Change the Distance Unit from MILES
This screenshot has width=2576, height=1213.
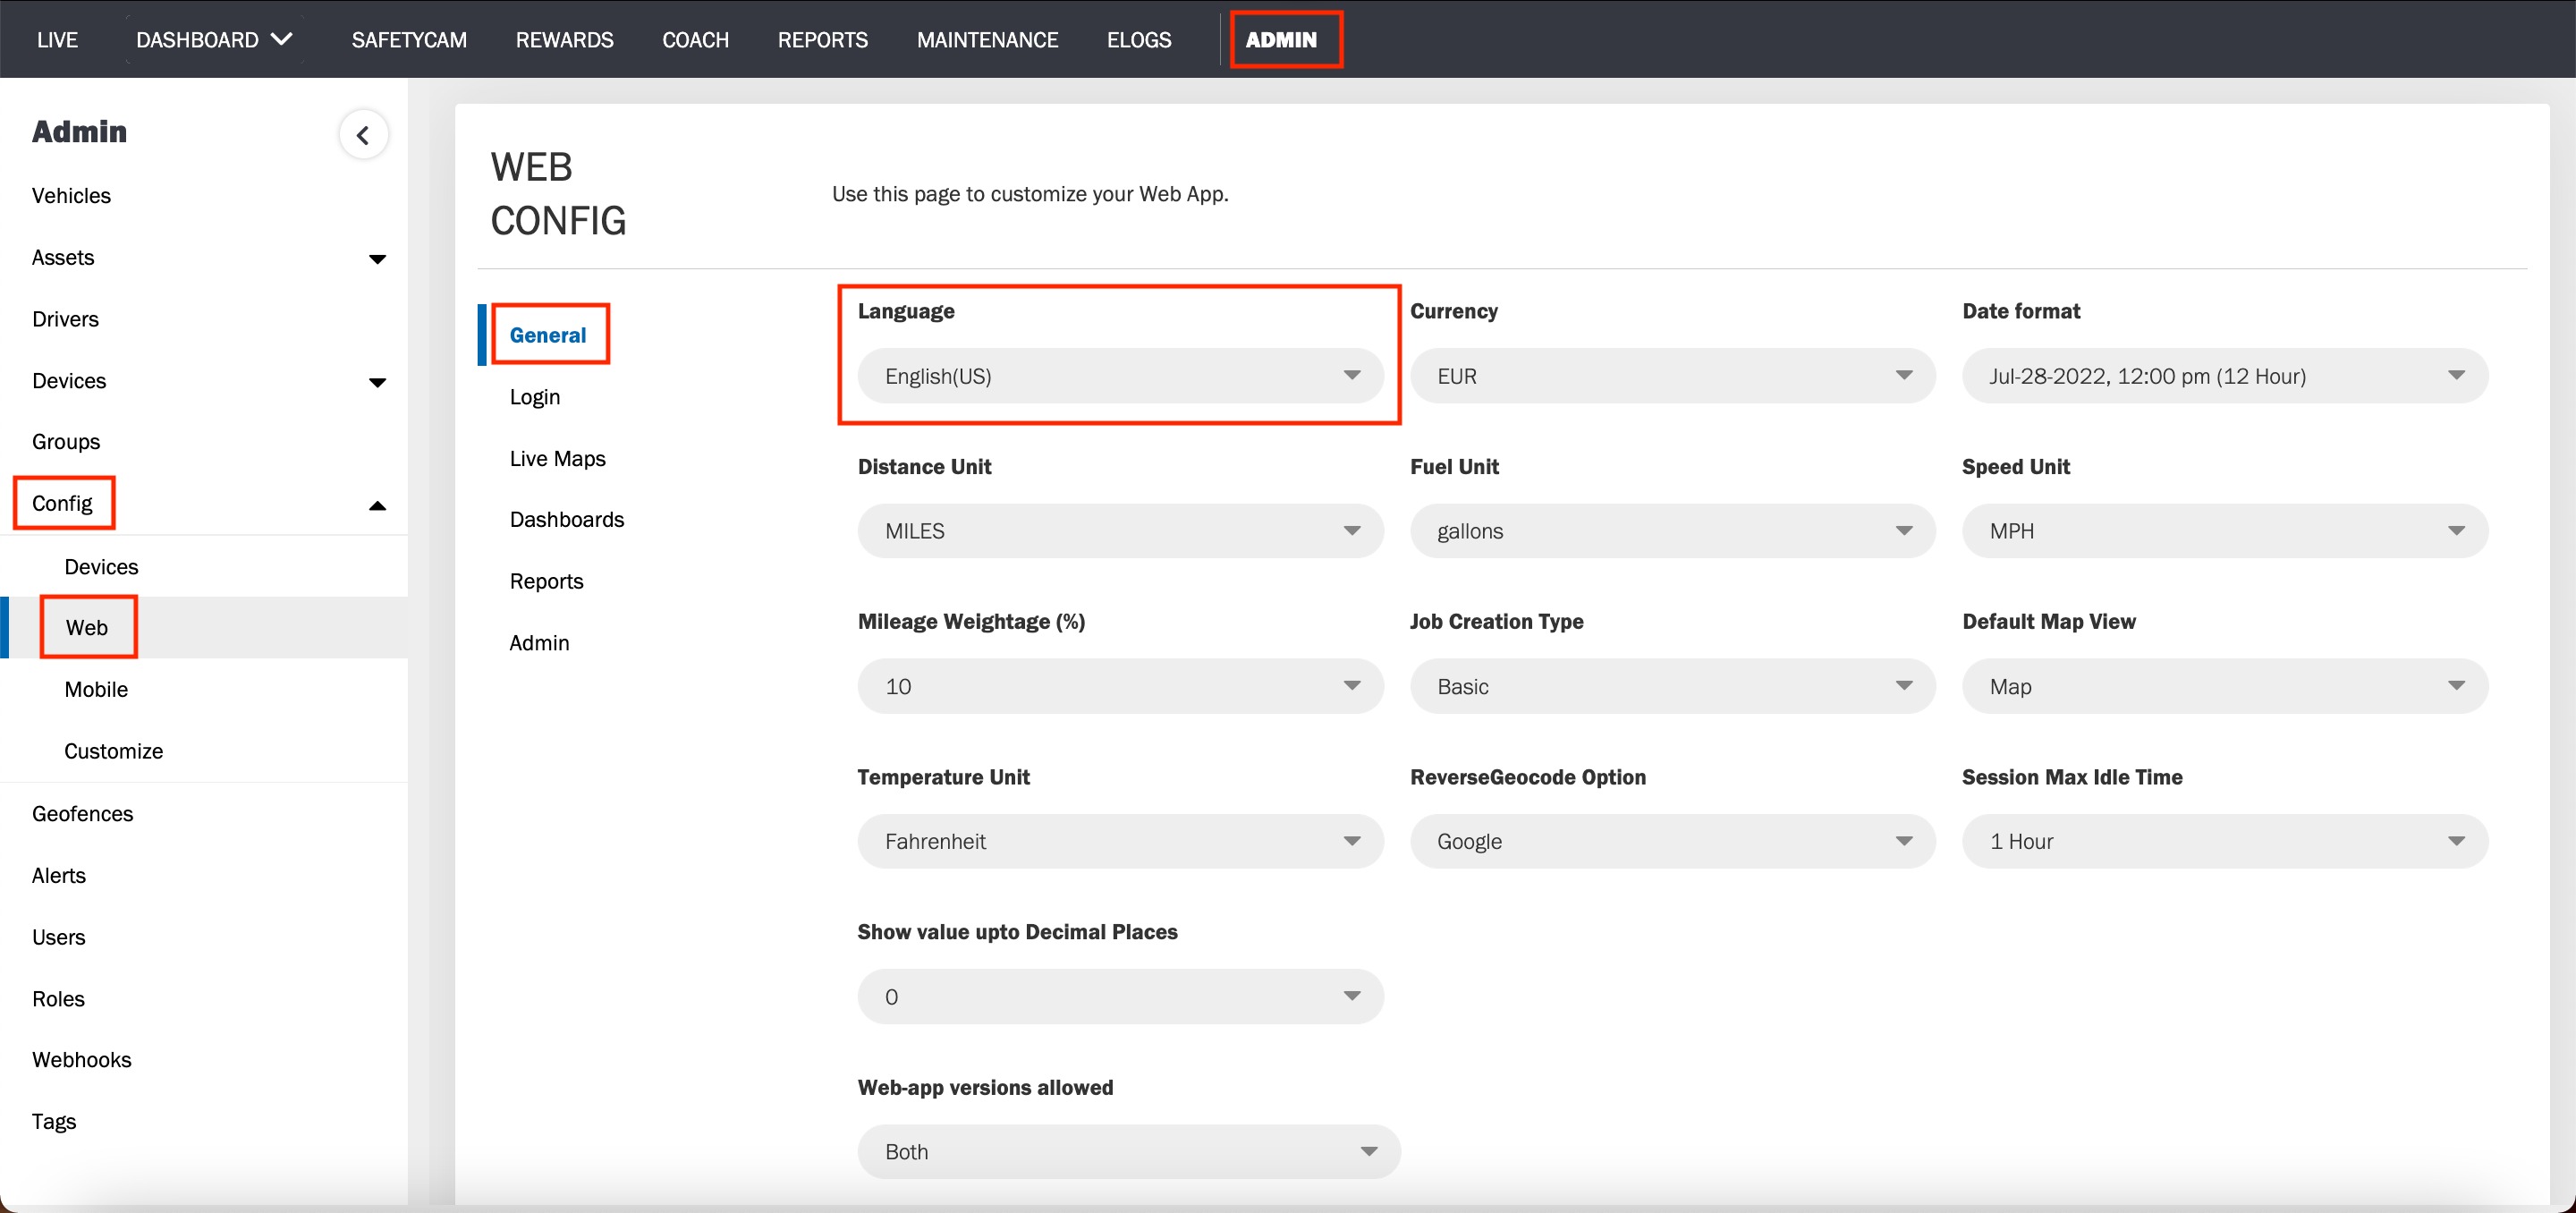pyautogui.click(x=1120, y=531)
